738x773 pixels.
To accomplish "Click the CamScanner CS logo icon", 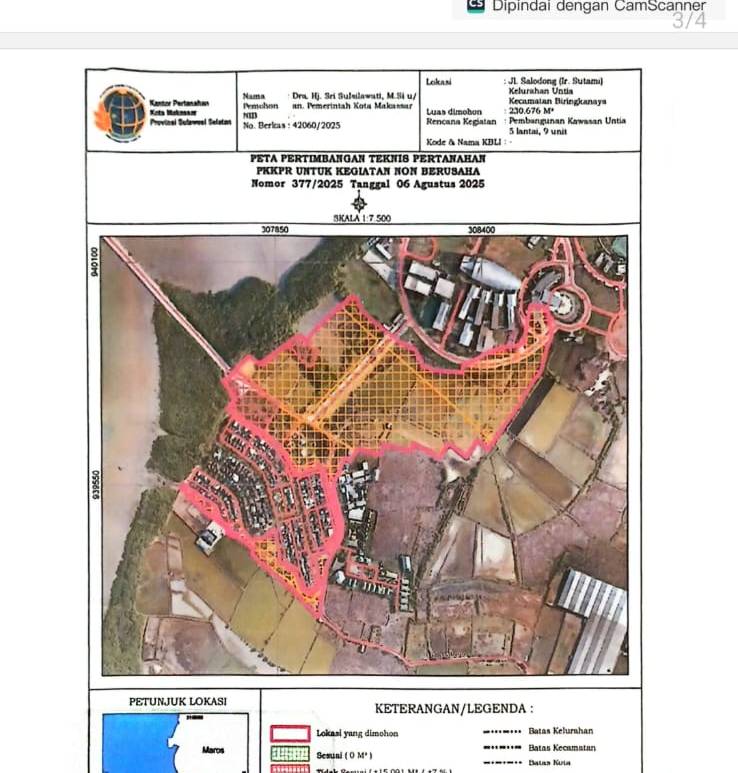I will (476, 5).
